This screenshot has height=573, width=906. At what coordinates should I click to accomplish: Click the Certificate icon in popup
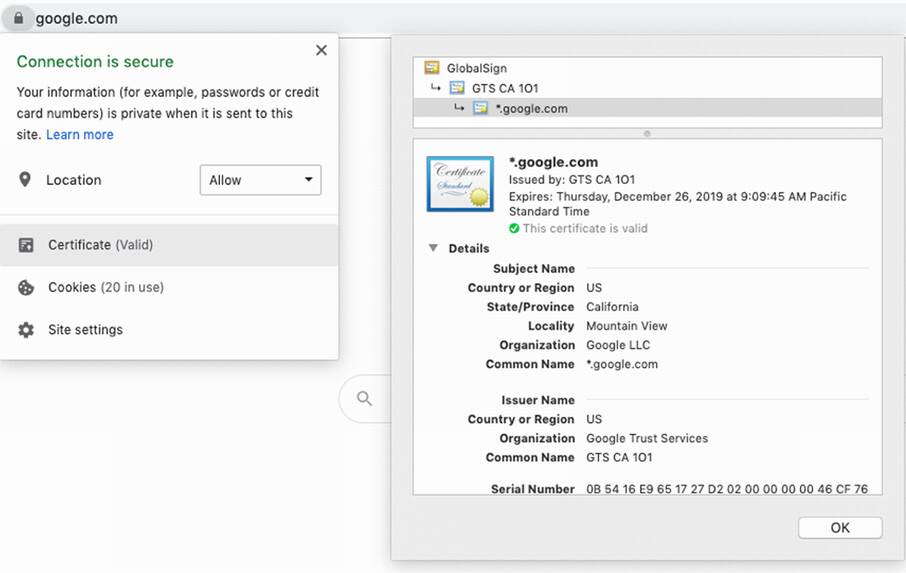point(26,245)
